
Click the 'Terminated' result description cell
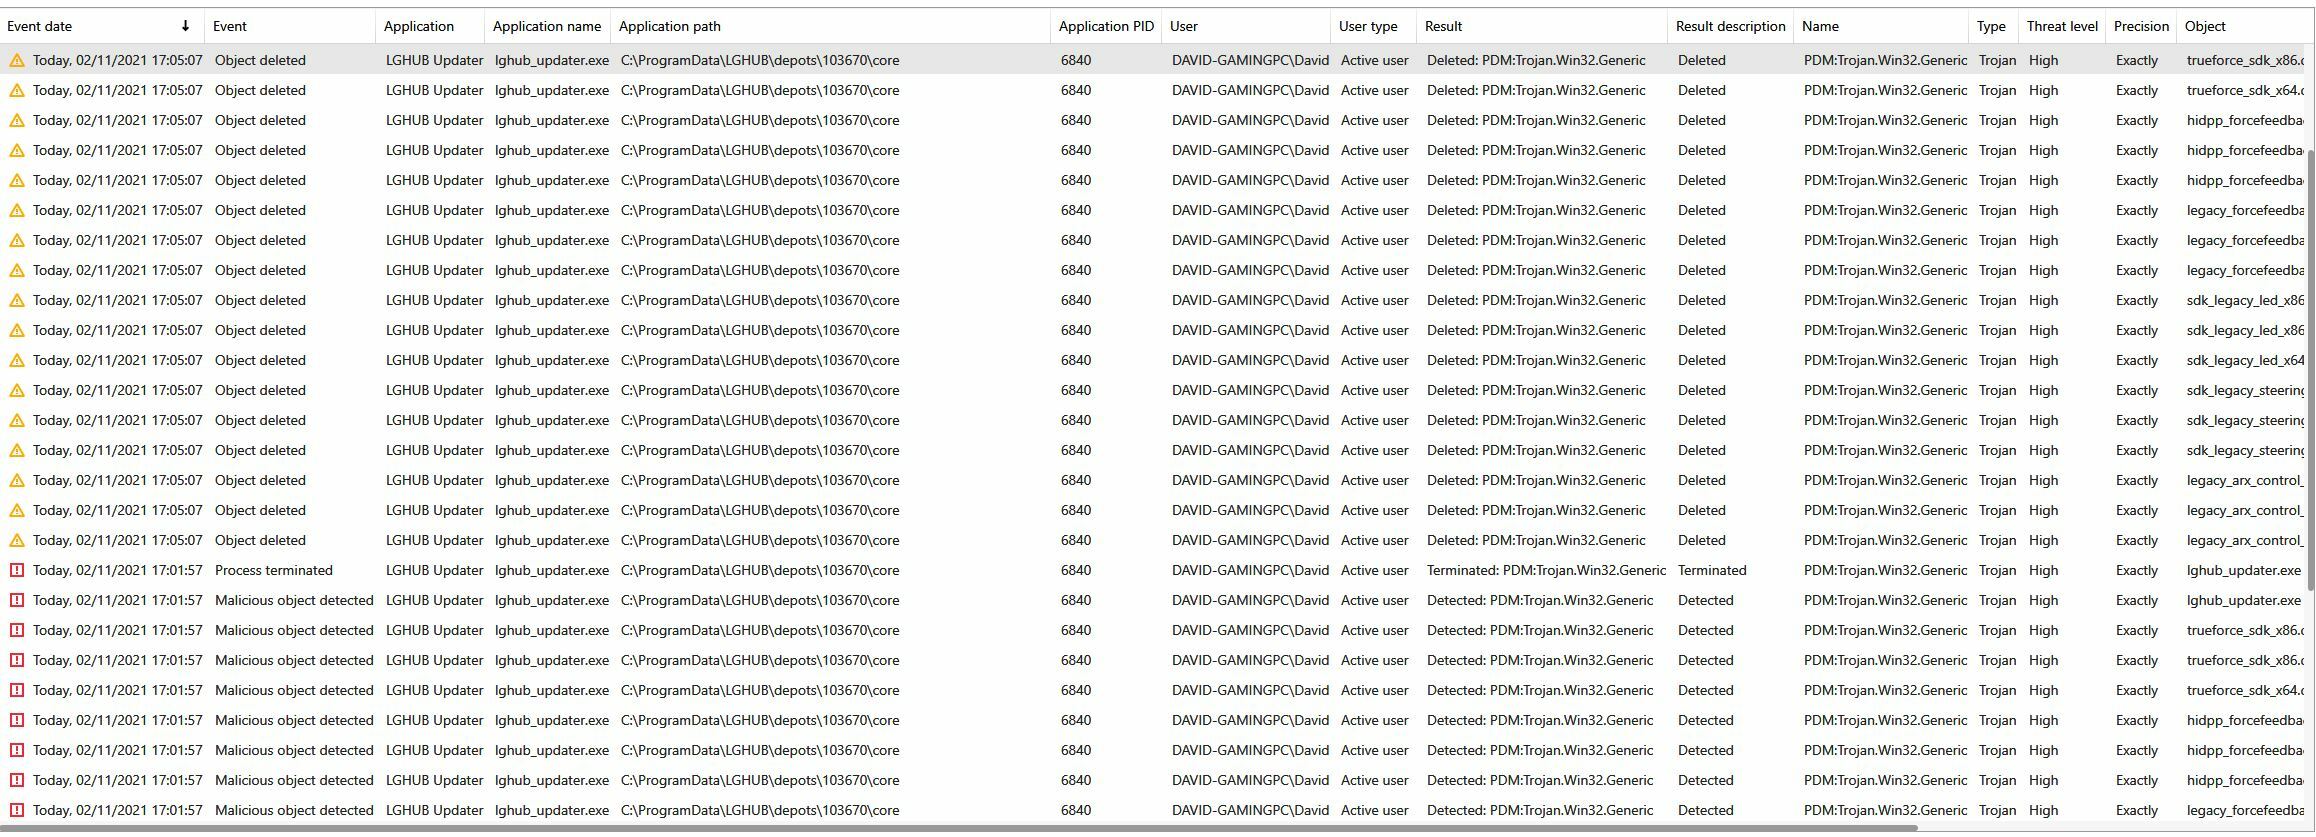tap(1712, 570)
